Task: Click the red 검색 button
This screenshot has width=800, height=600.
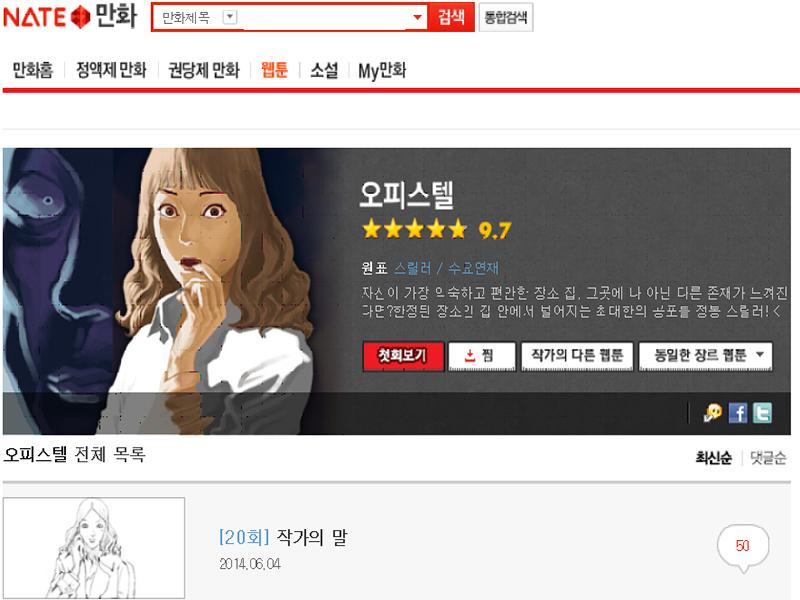Action: 451,17
